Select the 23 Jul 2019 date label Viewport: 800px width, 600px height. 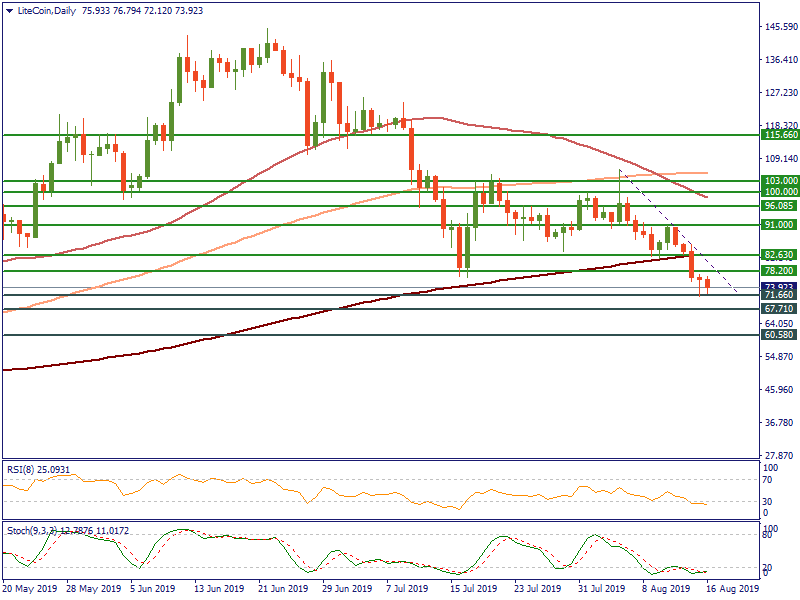pyautogui.click(x=537, y=589)
